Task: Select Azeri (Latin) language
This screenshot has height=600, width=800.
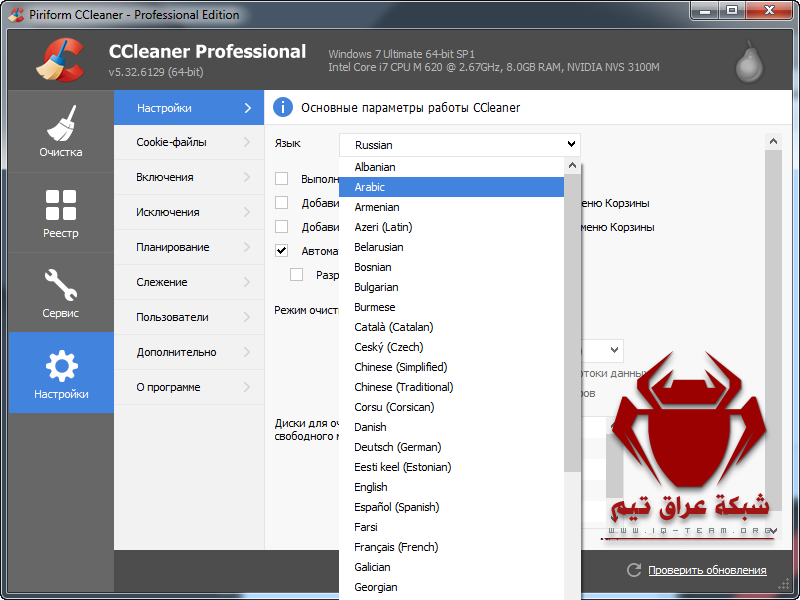Action: (x=452, y=227)
